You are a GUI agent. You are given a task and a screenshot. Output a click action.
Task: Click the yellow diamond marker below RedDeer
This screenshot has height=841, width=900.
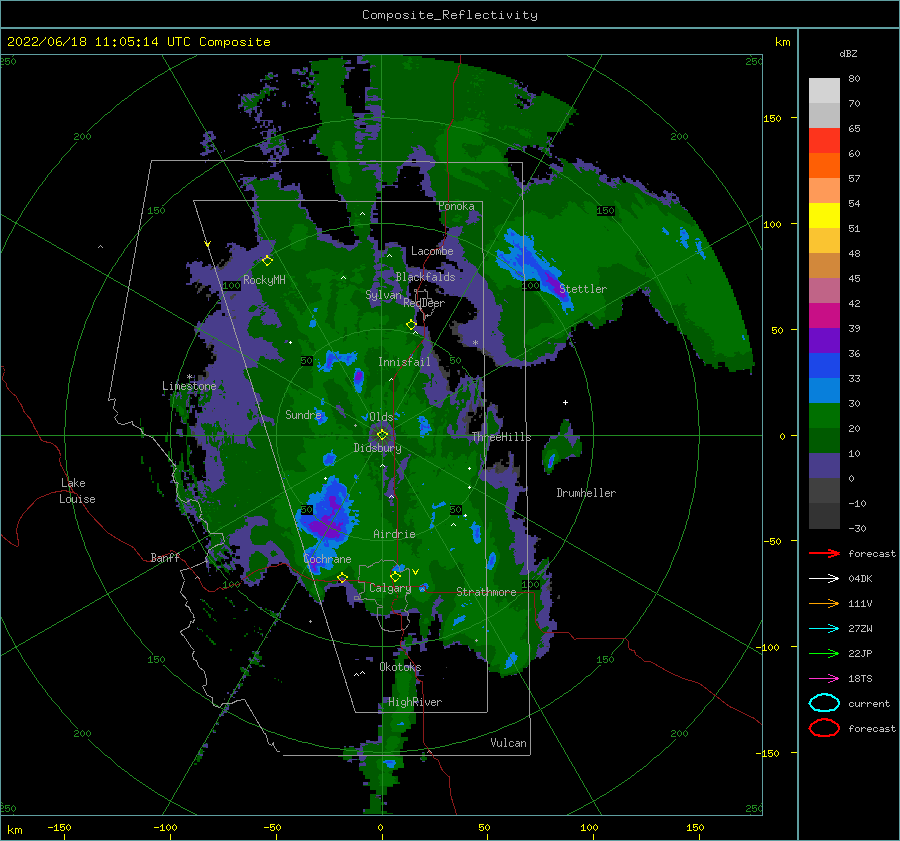coord(411,325)
